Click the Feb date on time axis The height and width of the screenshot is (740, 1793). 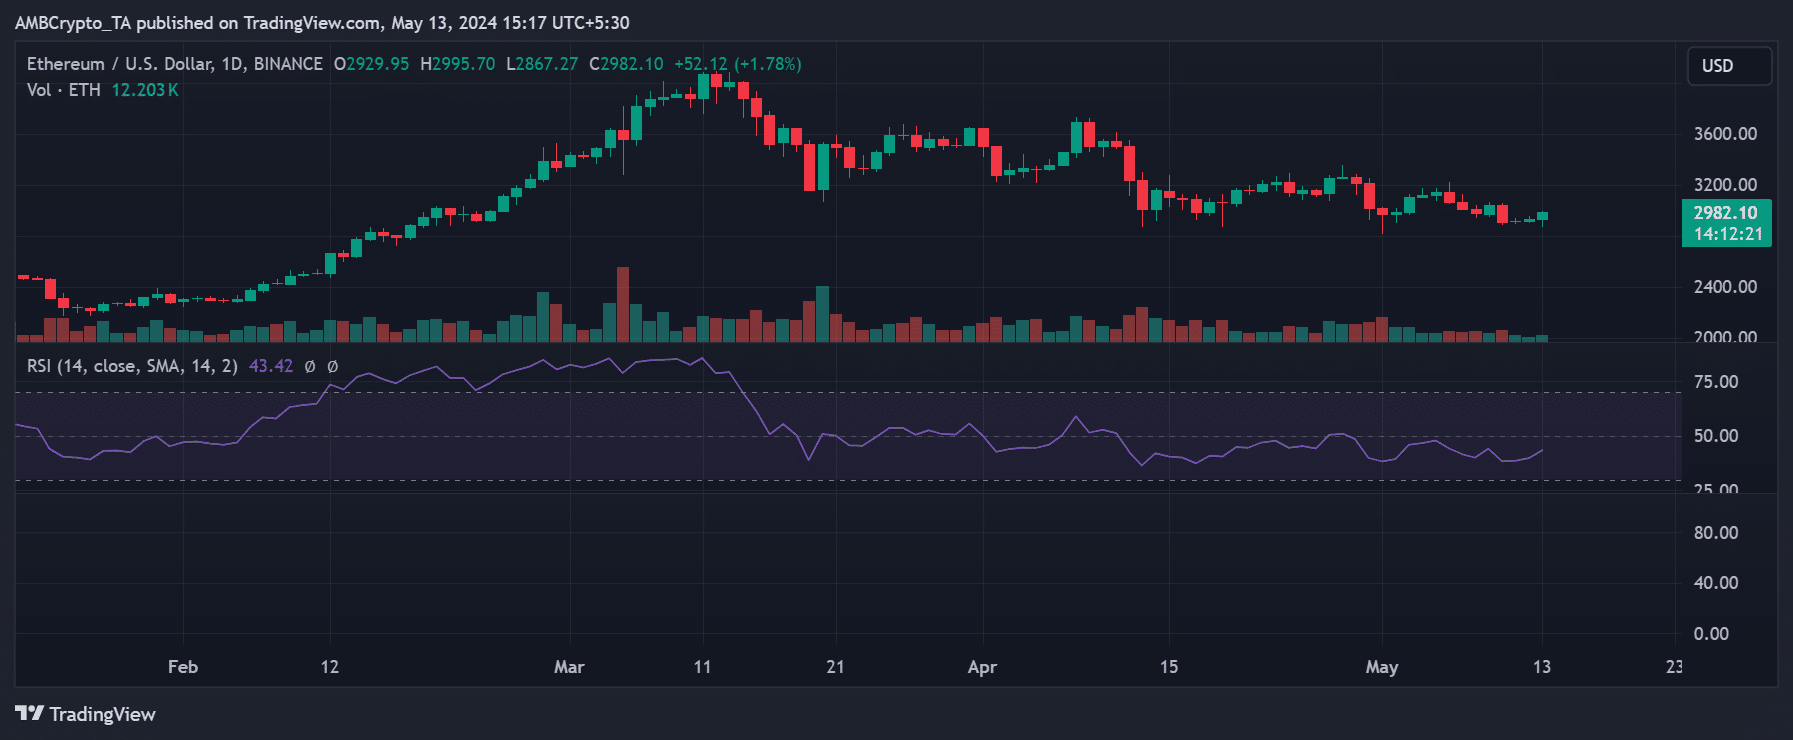183,667
